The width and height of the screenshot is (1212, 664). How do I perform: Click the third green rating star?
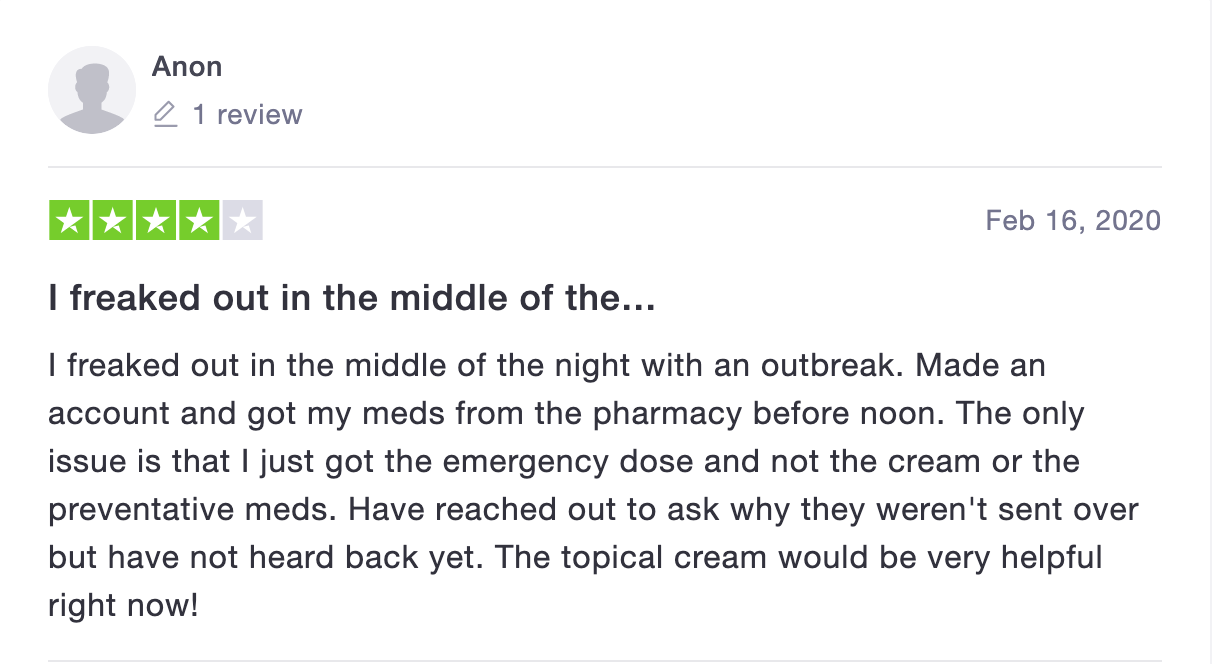point(156,222)
